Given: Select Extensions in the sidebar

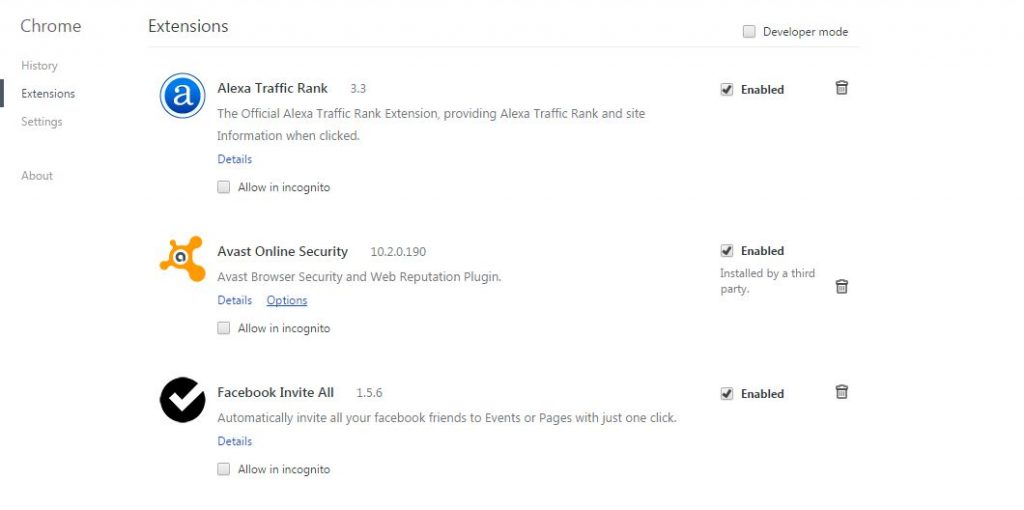Looking at the screenshot, I should (x=48, y=93).
